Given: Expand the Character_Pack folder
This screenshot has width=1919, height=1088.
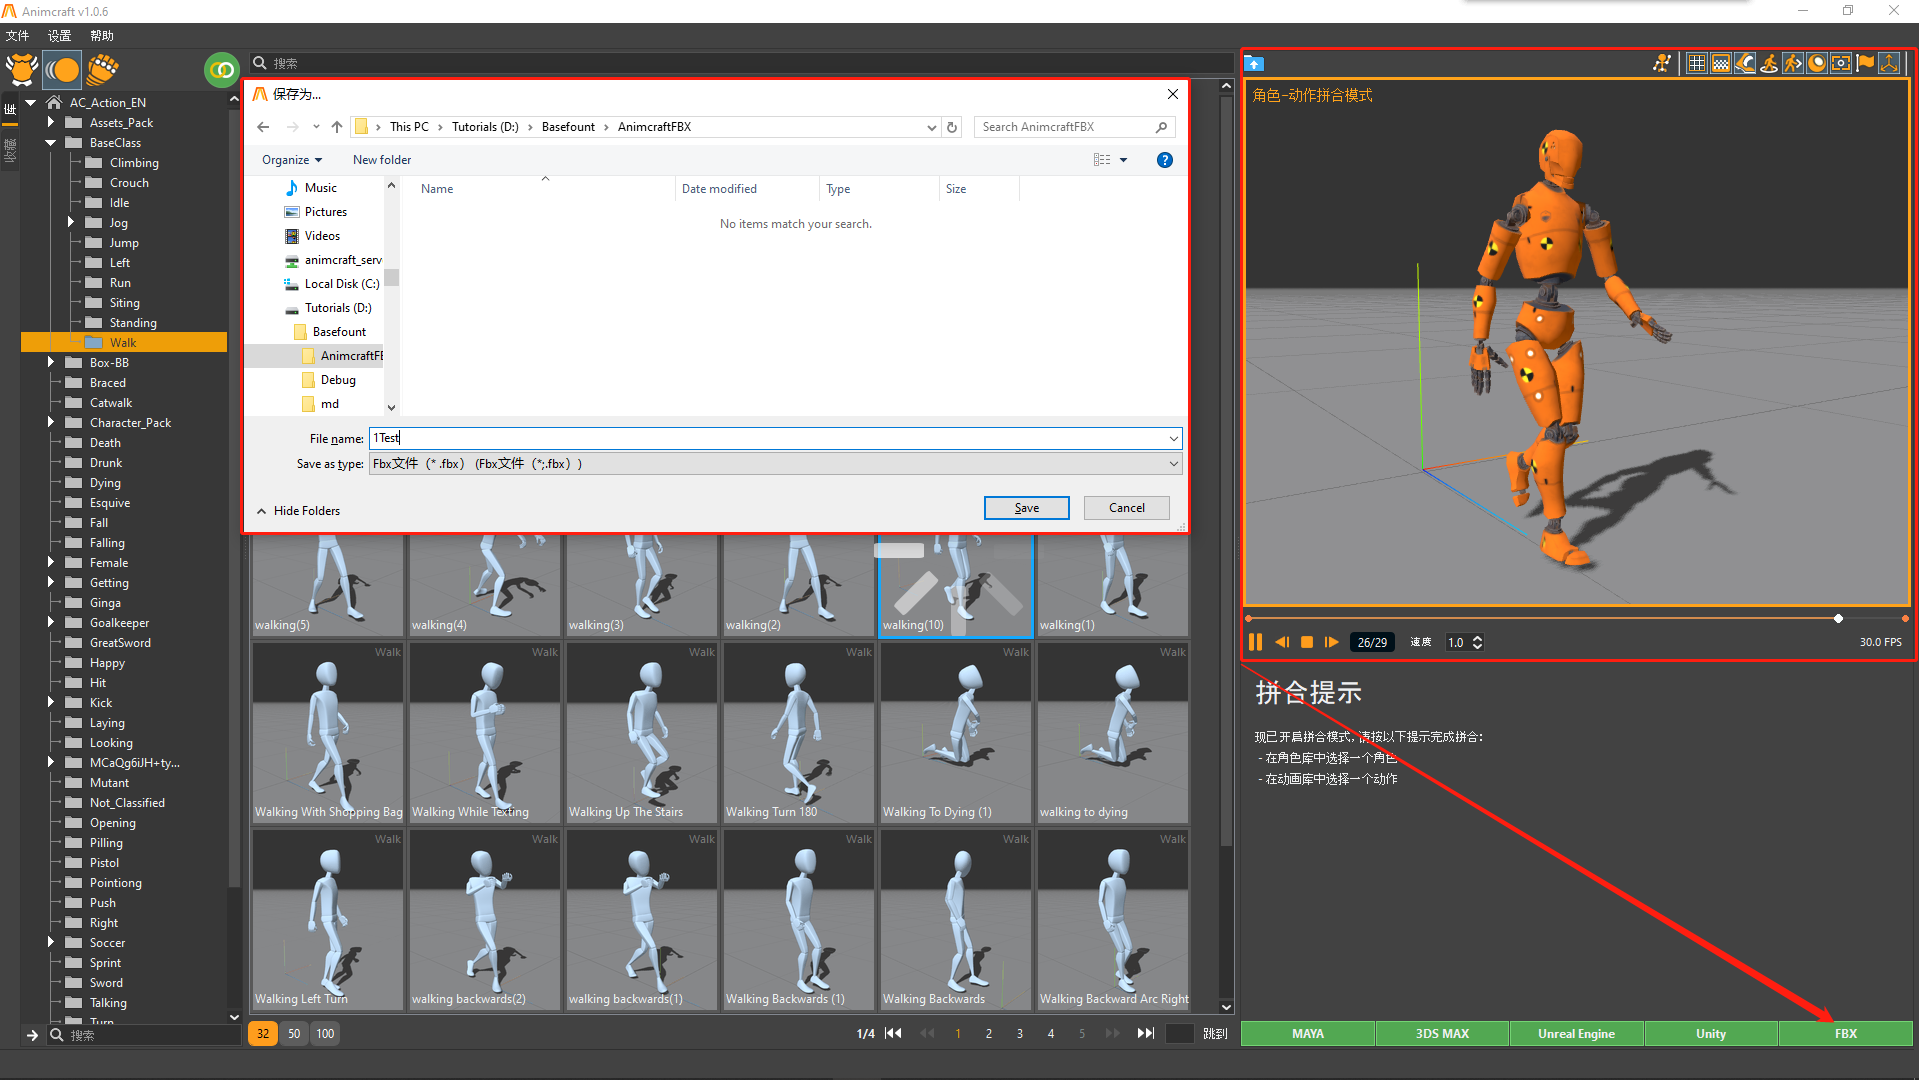Looking at the screenshot, I should pos(50,422).
